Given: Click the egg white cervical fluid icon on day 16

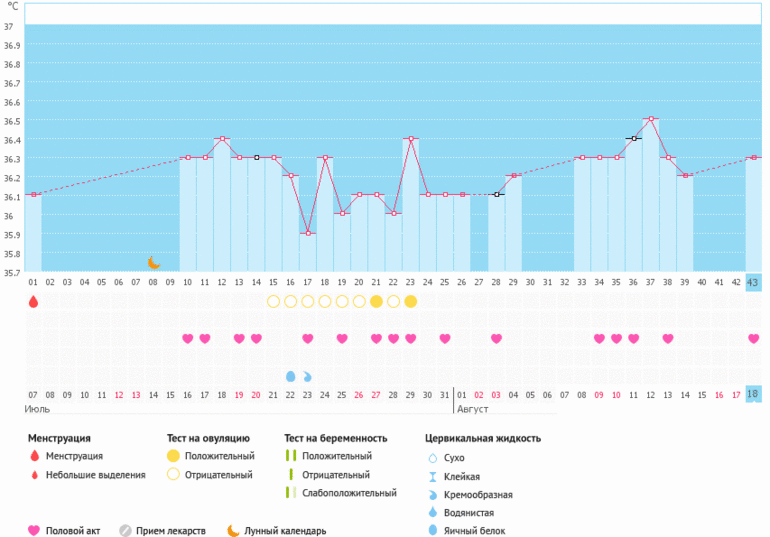Looking at the screenshot, I should pos(290,376).
